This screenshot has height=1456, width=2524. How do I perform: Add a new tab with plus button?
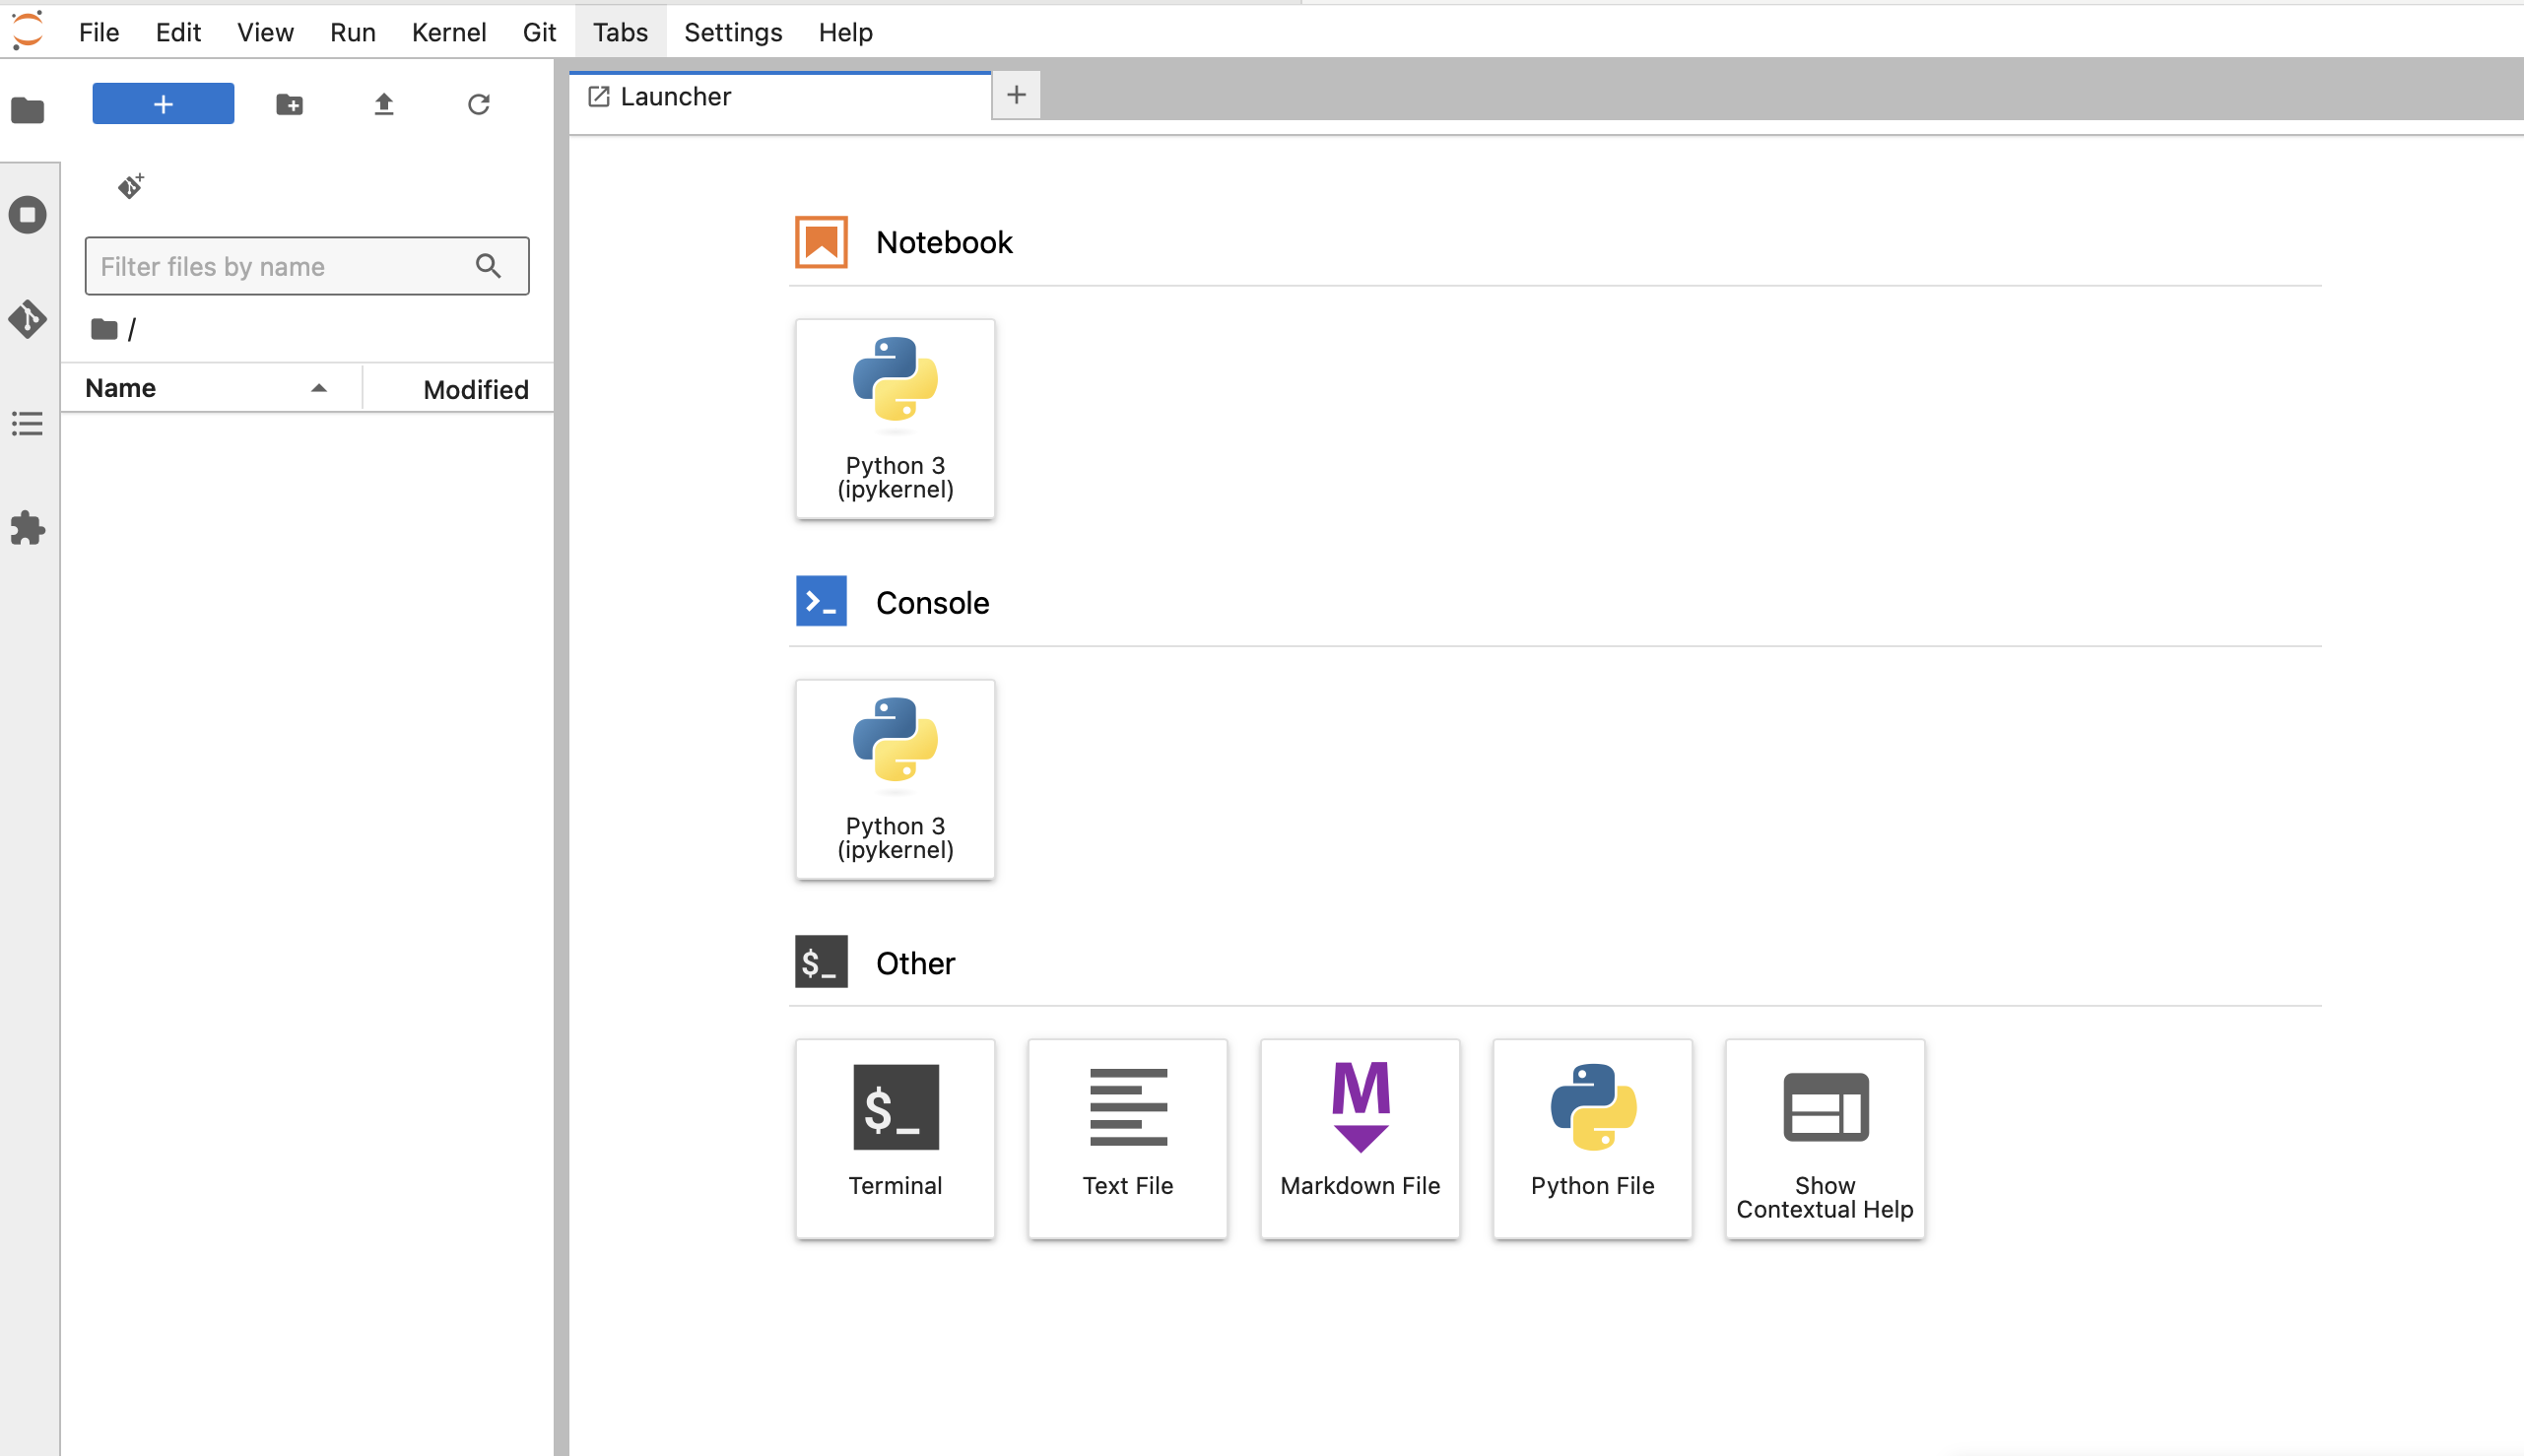1016,95
